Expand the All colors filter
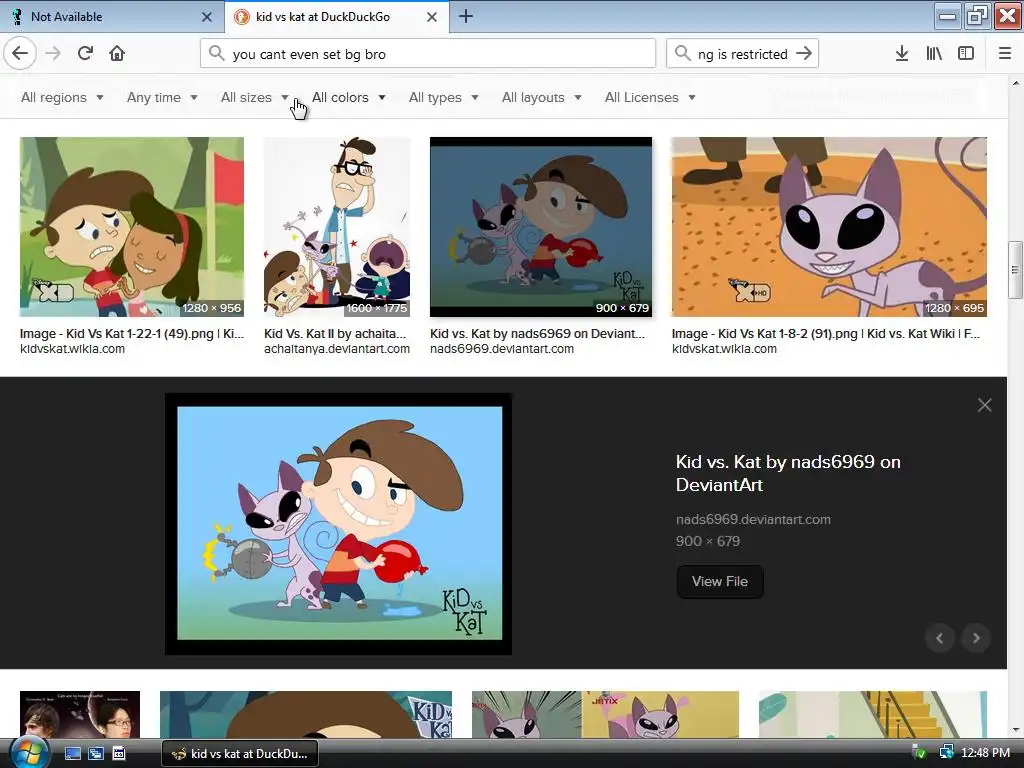The image size is (1024, 768). (x=349, y=97)
